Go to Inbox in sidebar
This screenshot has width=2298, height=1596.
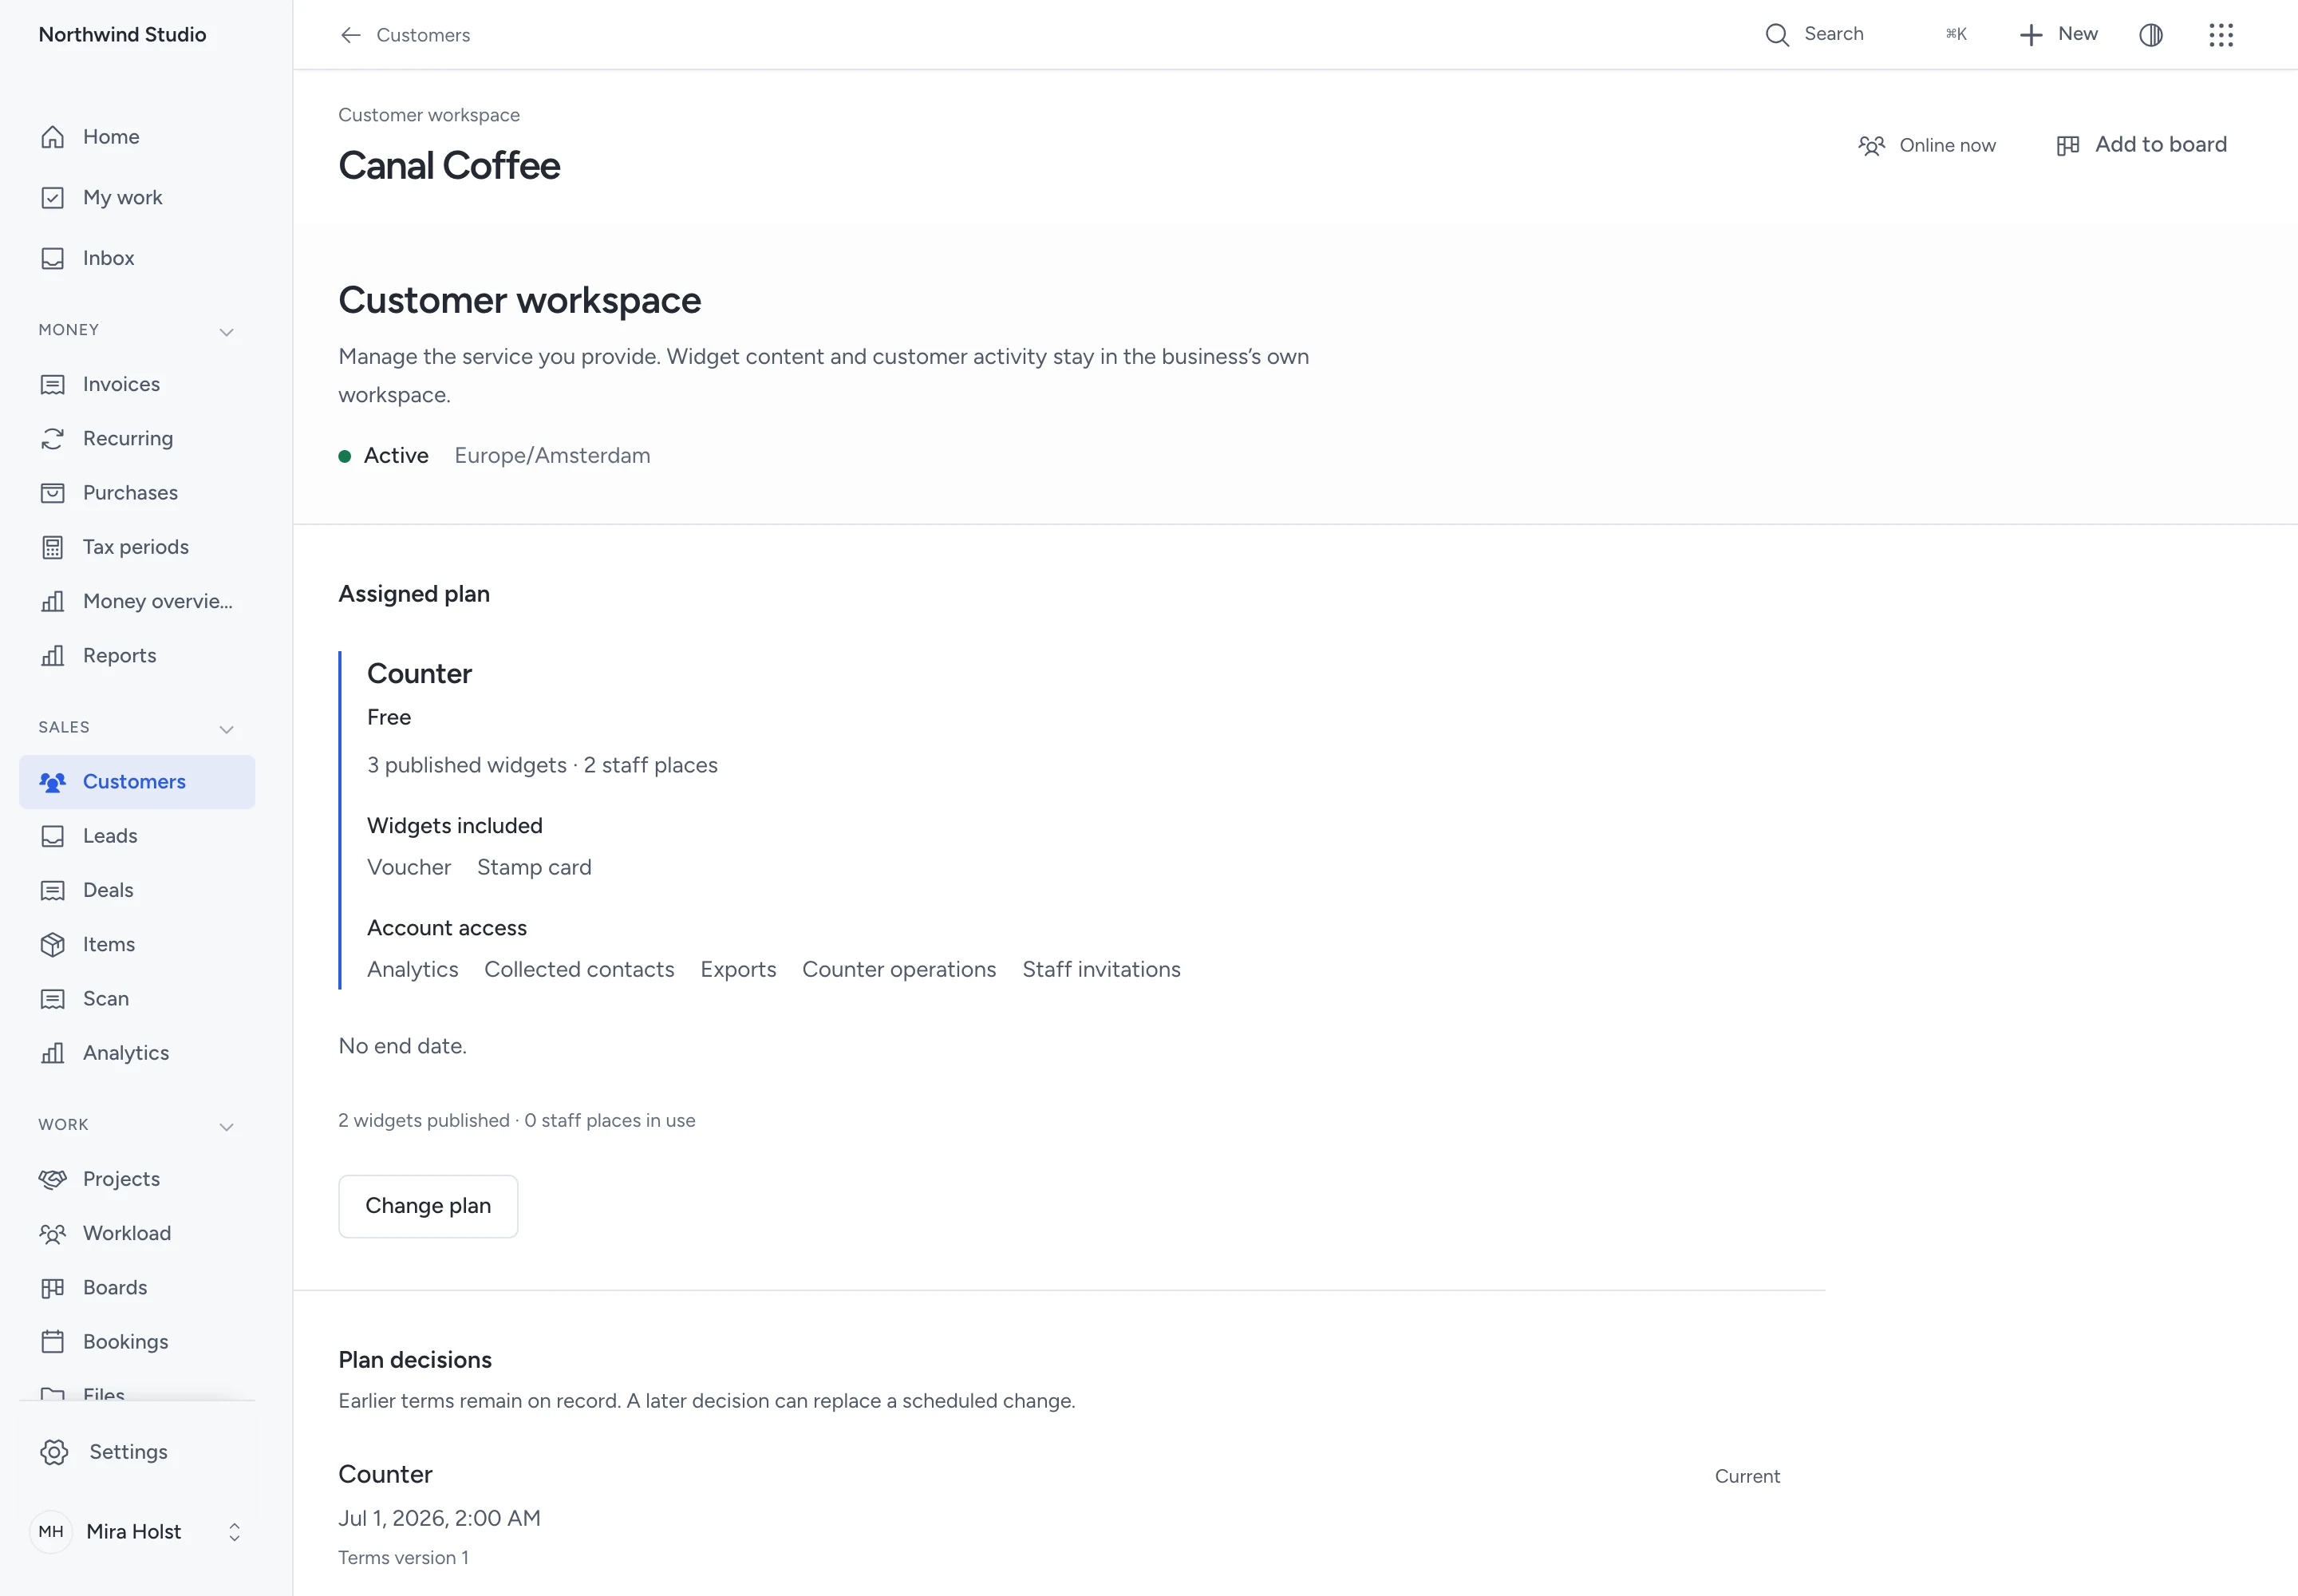tap(137, 258)
